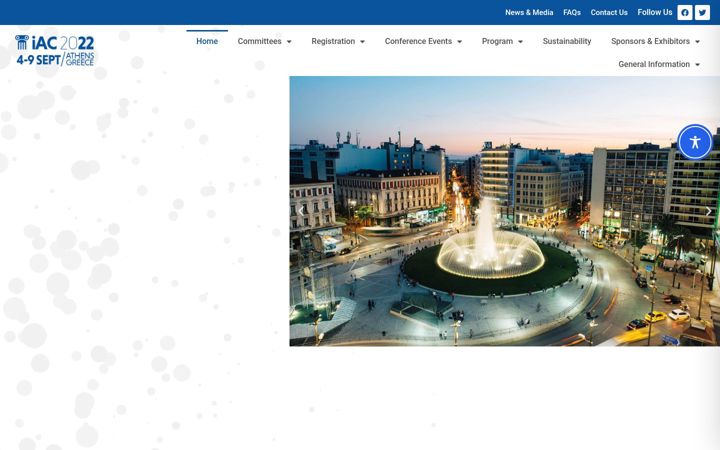Open the Contact Us link
This screenshot has width=720, height=450.
pos(609,12)
